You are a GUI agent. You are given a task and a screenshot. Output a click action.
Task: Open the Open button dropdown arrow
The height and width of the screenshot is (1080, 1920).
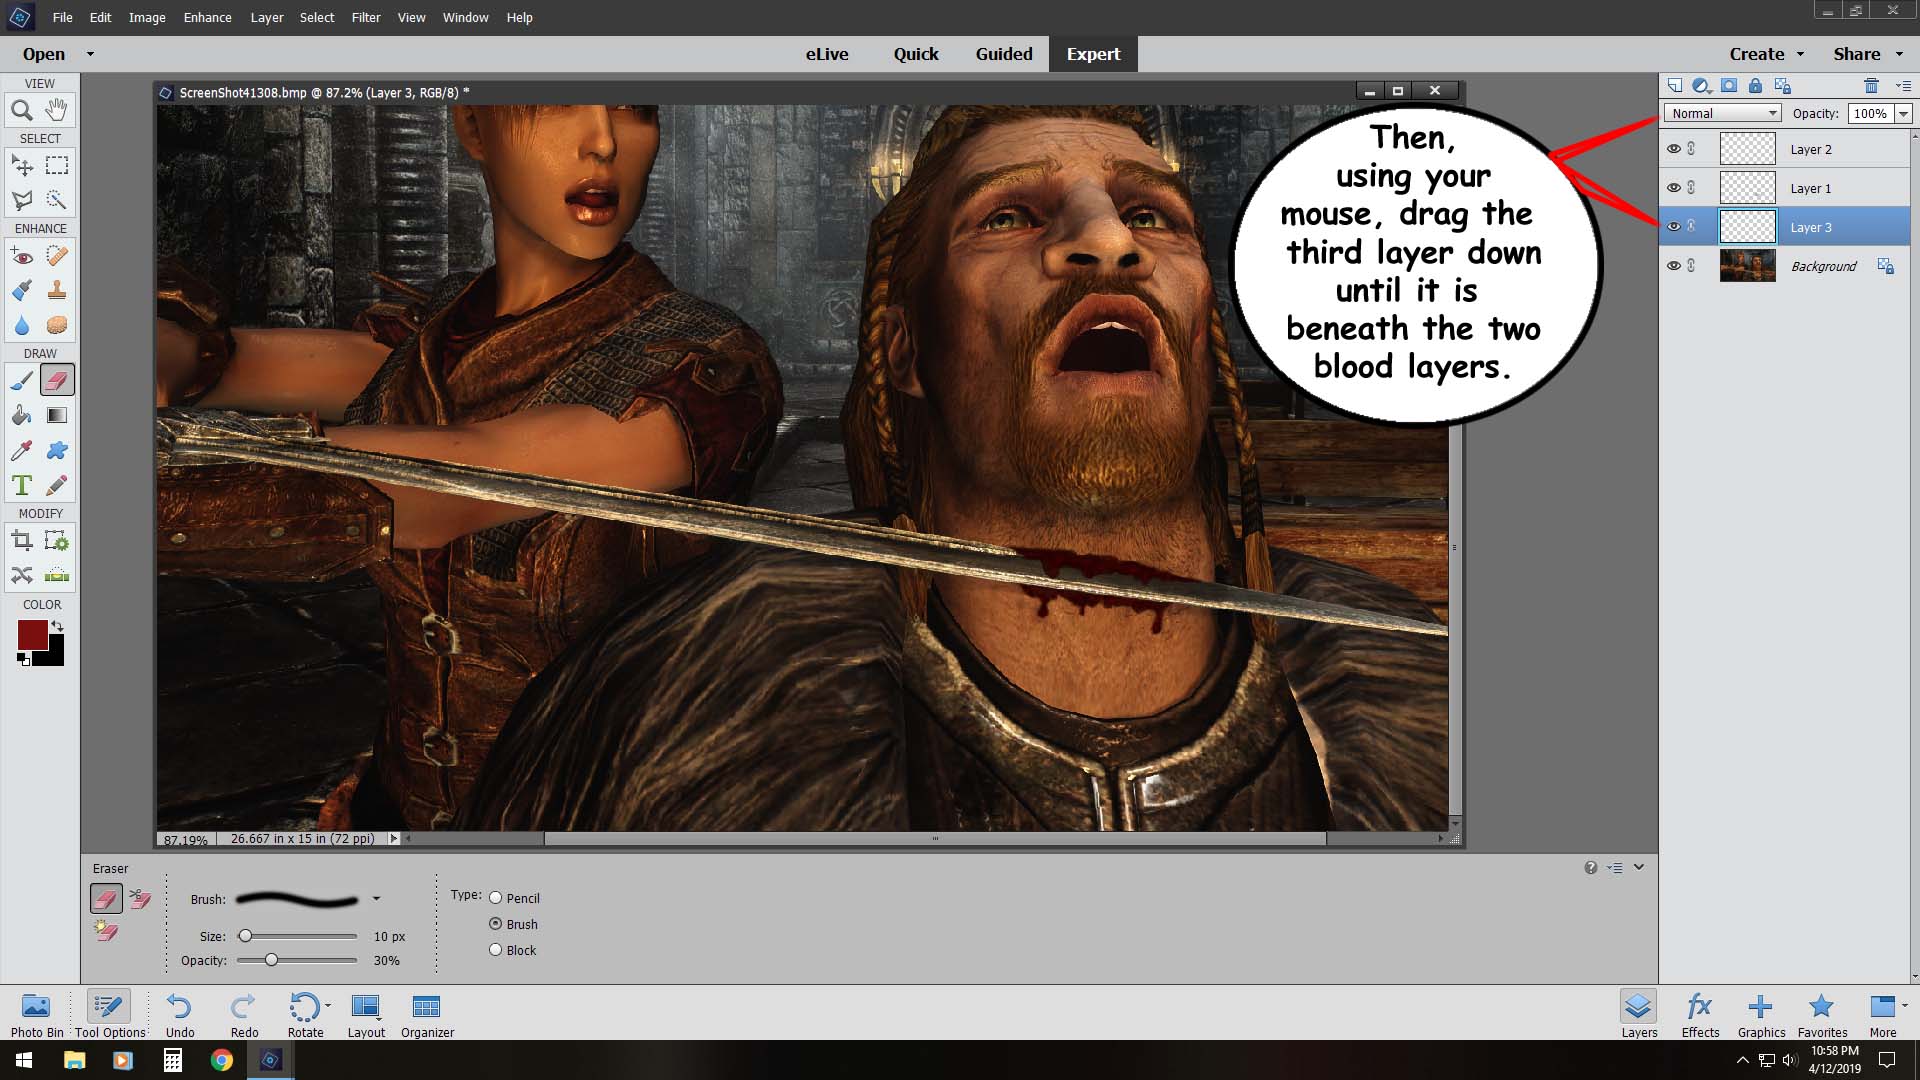(x=90, y=54)
